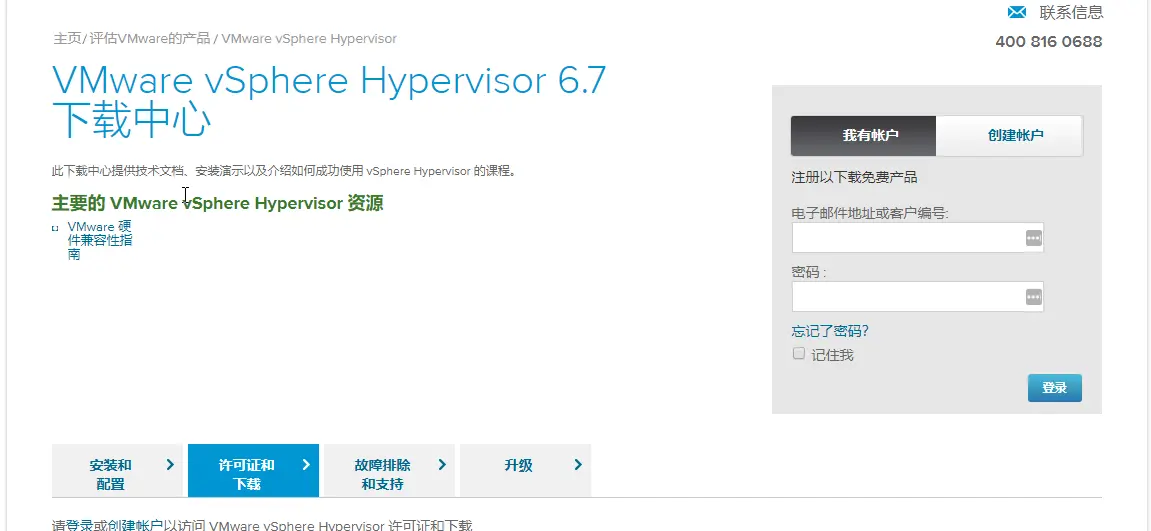Click the 创建帐户 link in the bottom sentence
Image resolution: width=1151 pixels, height=531 pixels.
click(x=135, y=525)
